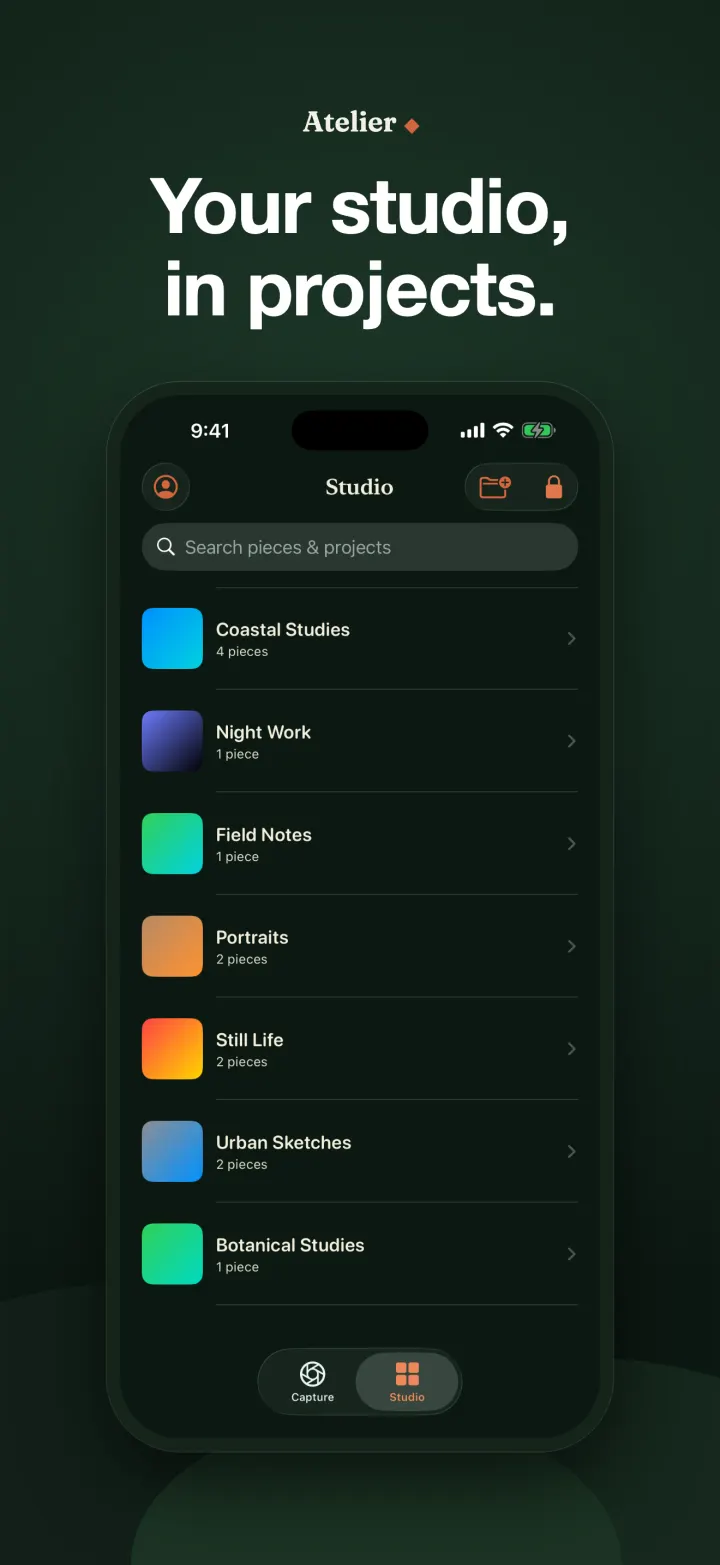Image resolution: width=720 pixels, height=1565 pixels.
Task: Tap the battery charging indicator
Action: (x=538, y=430)
